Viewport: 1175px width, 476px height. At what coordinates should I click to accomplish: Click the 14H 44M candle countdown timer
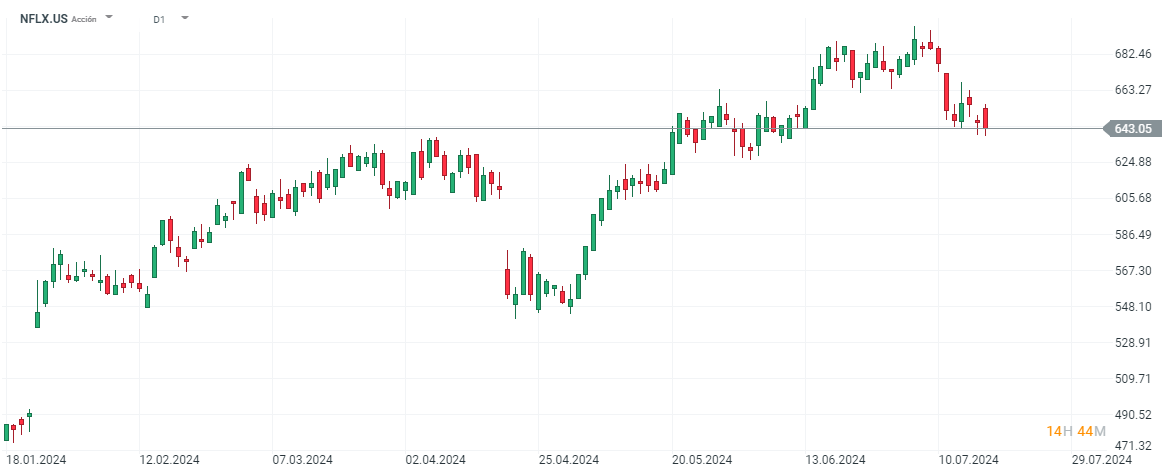[x=1076, y=431]
